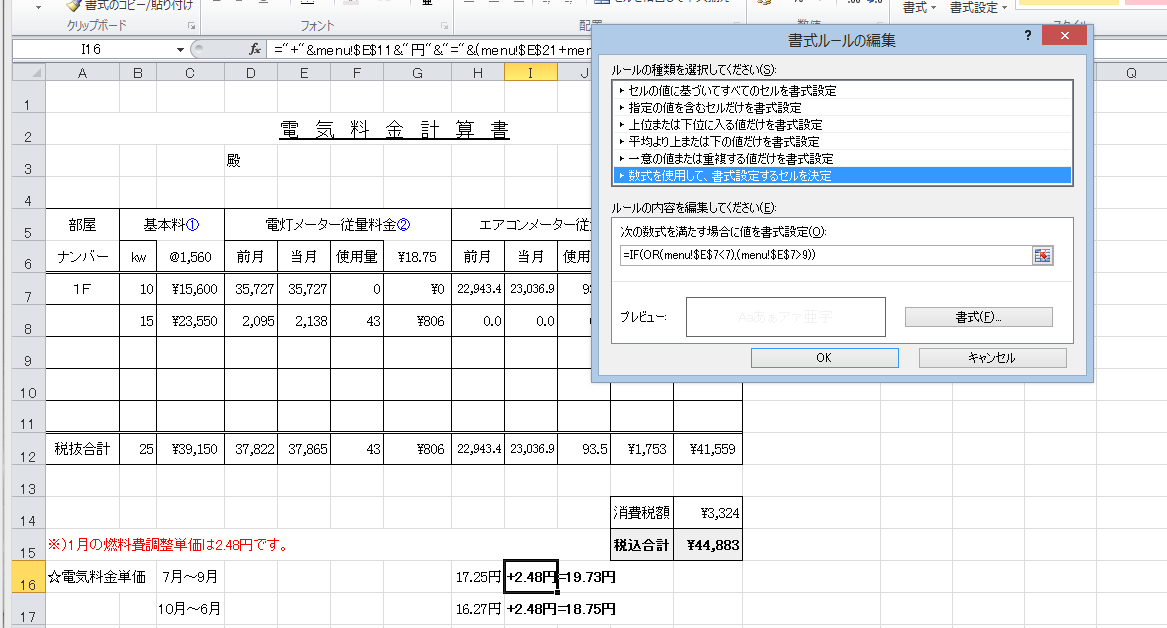
Task: Select rule type セルの値に基づいてすべてのセルを書式設定
Action: (842, 91)
